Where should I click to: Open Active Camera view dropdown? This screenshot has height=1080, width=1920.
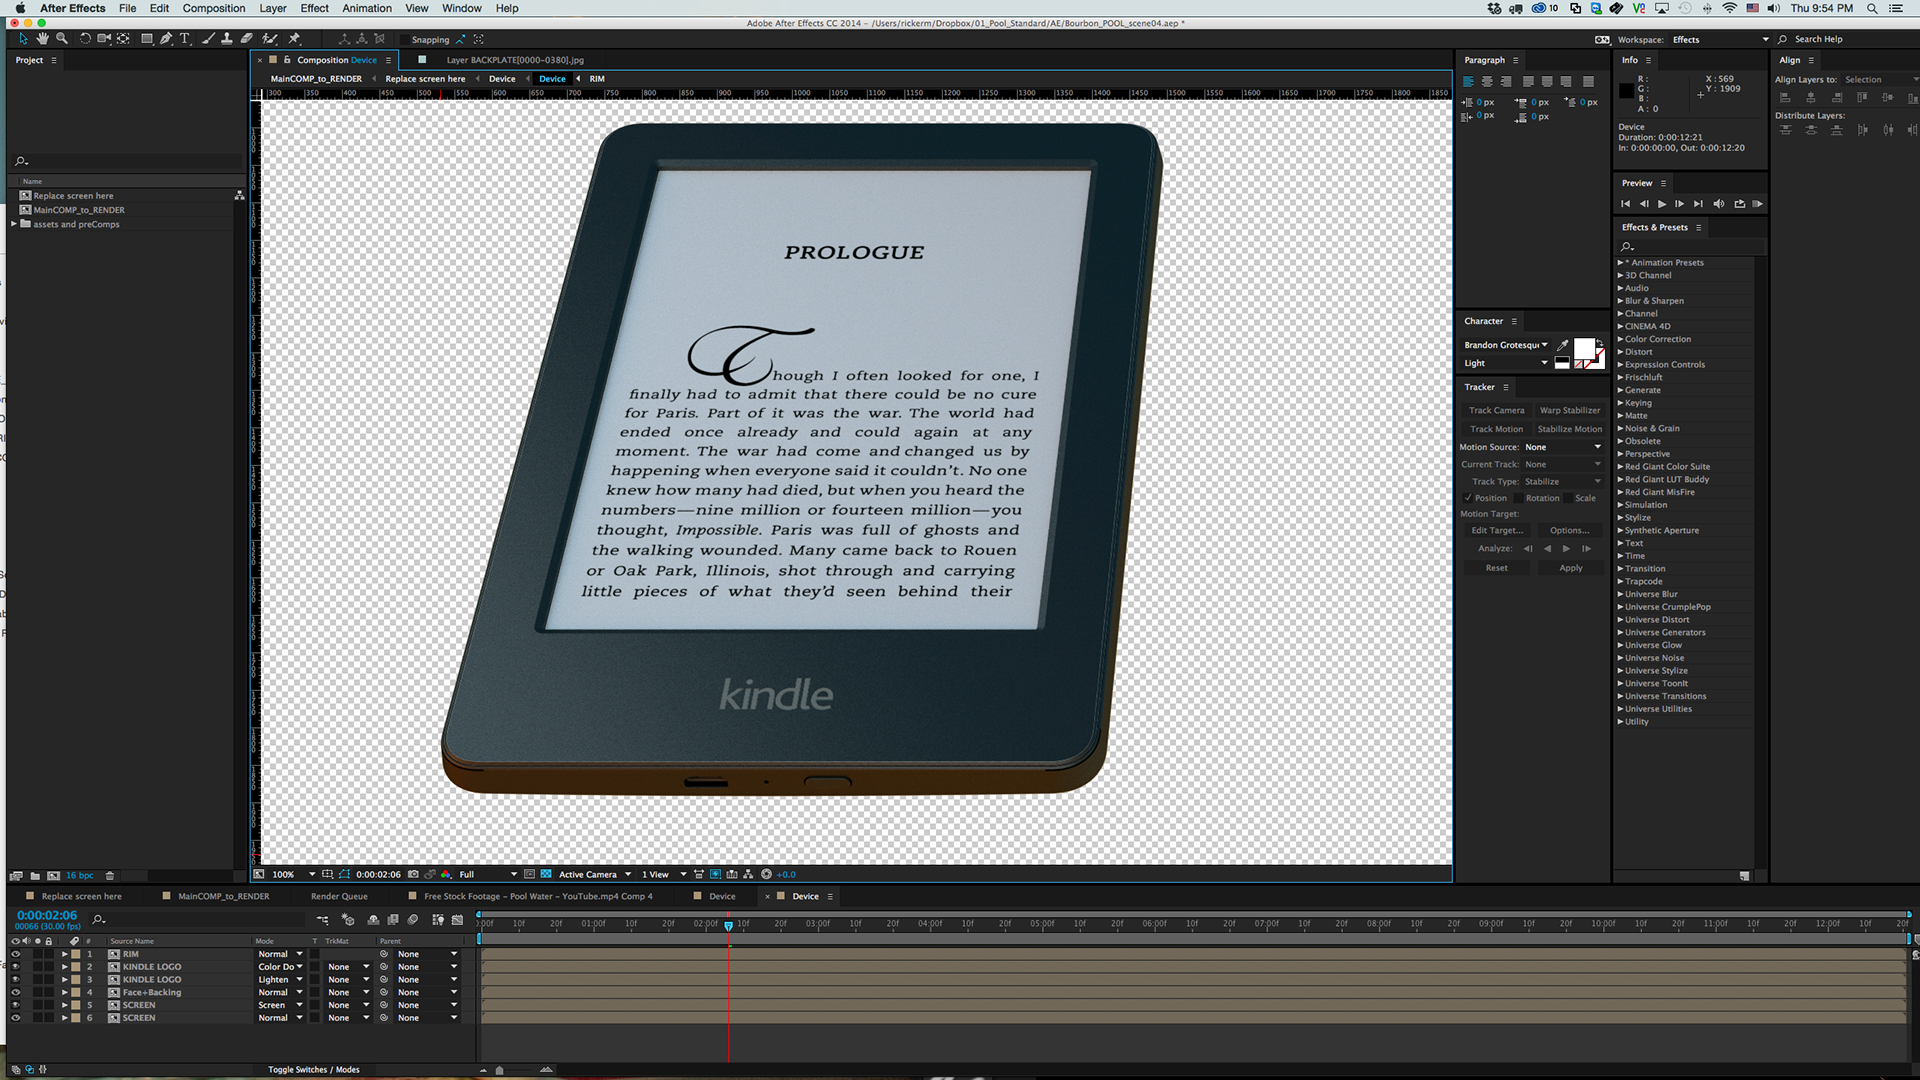tap(595, 874)
